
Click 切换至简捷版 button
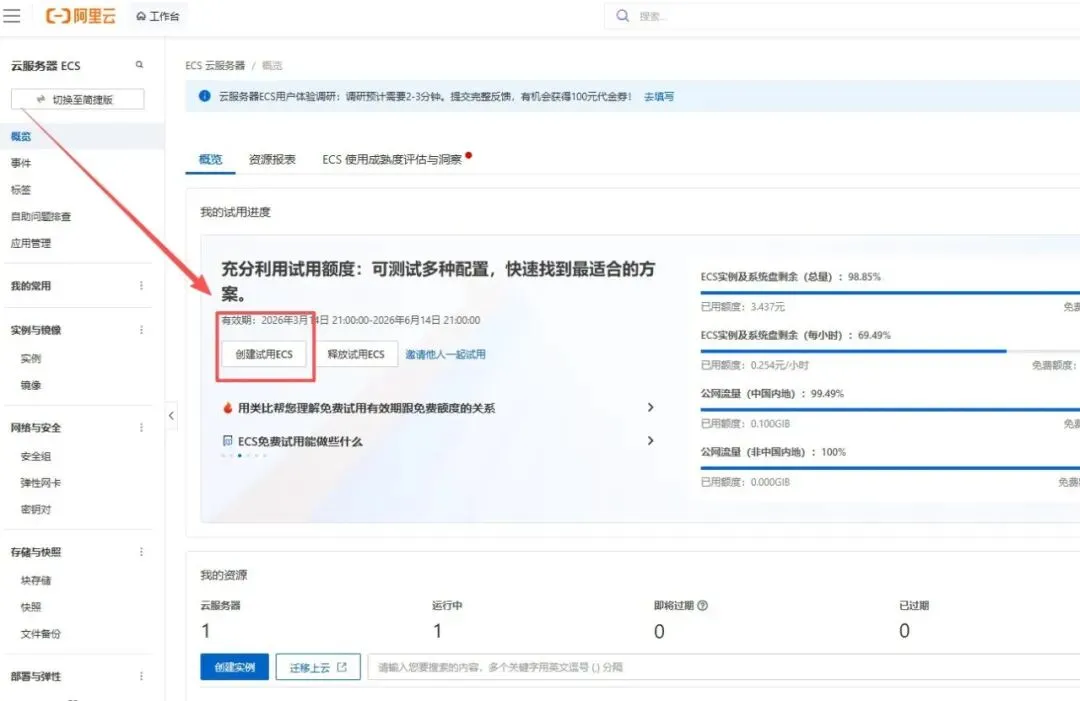coord(78,99)
